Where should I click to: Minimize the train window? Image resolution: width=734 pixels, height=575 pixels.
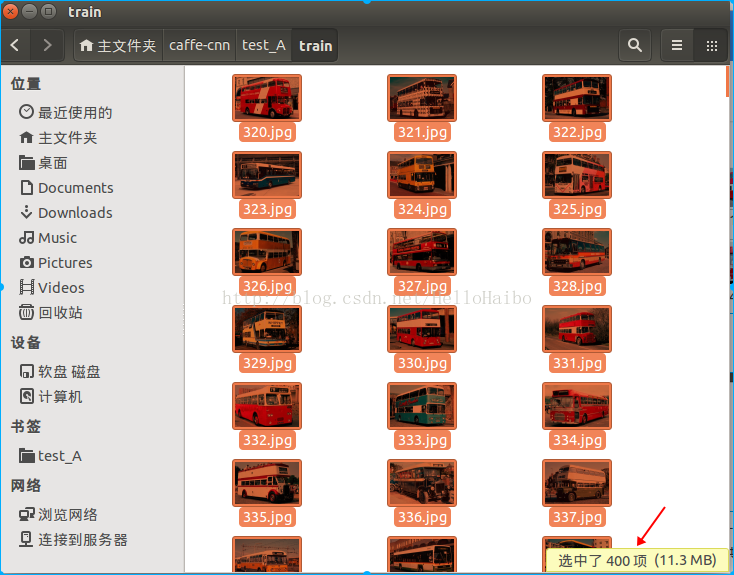29,11
